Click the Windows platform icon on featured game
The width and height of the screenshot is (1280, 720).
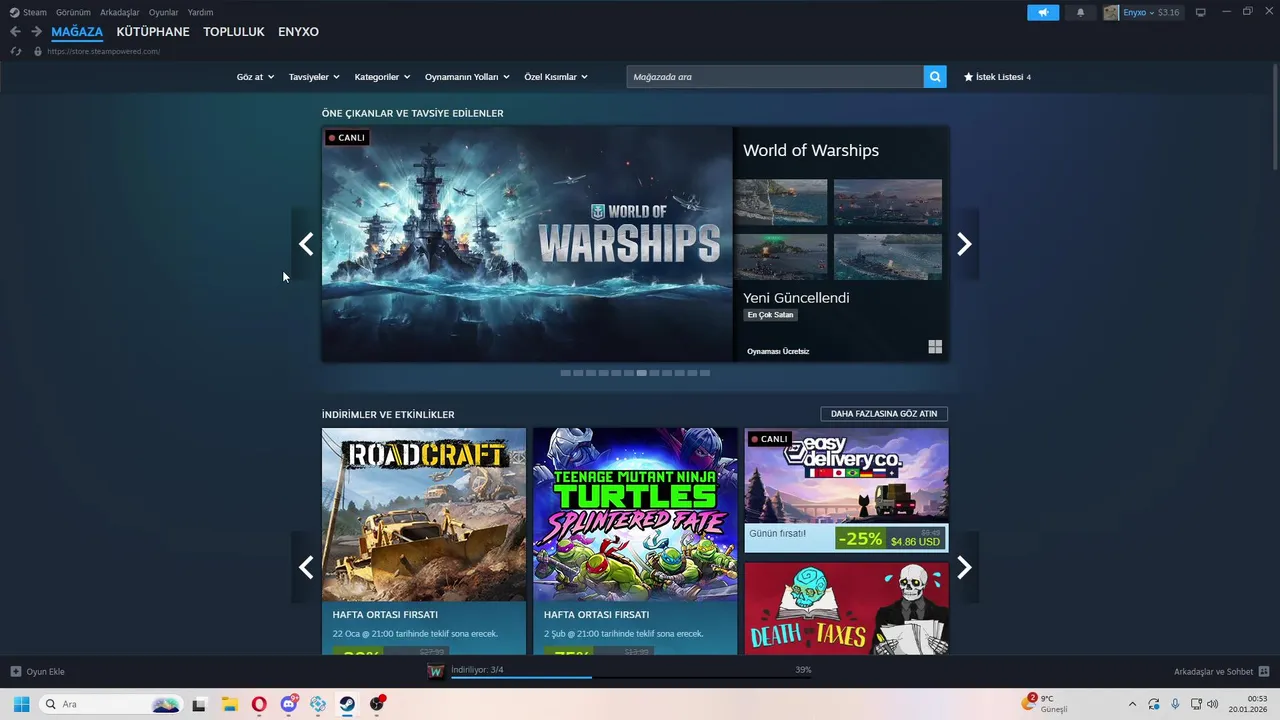[935, 347]
